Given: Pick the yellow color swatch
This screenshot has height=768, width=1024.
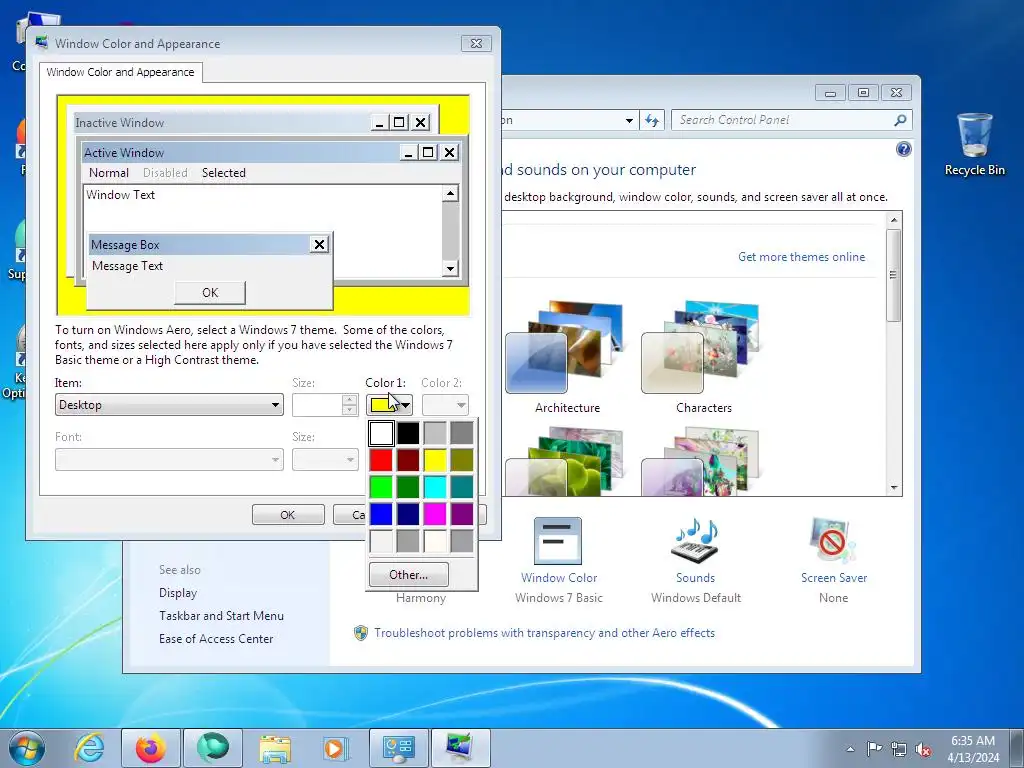Looking at the screenshot, I should click(435, 460).
